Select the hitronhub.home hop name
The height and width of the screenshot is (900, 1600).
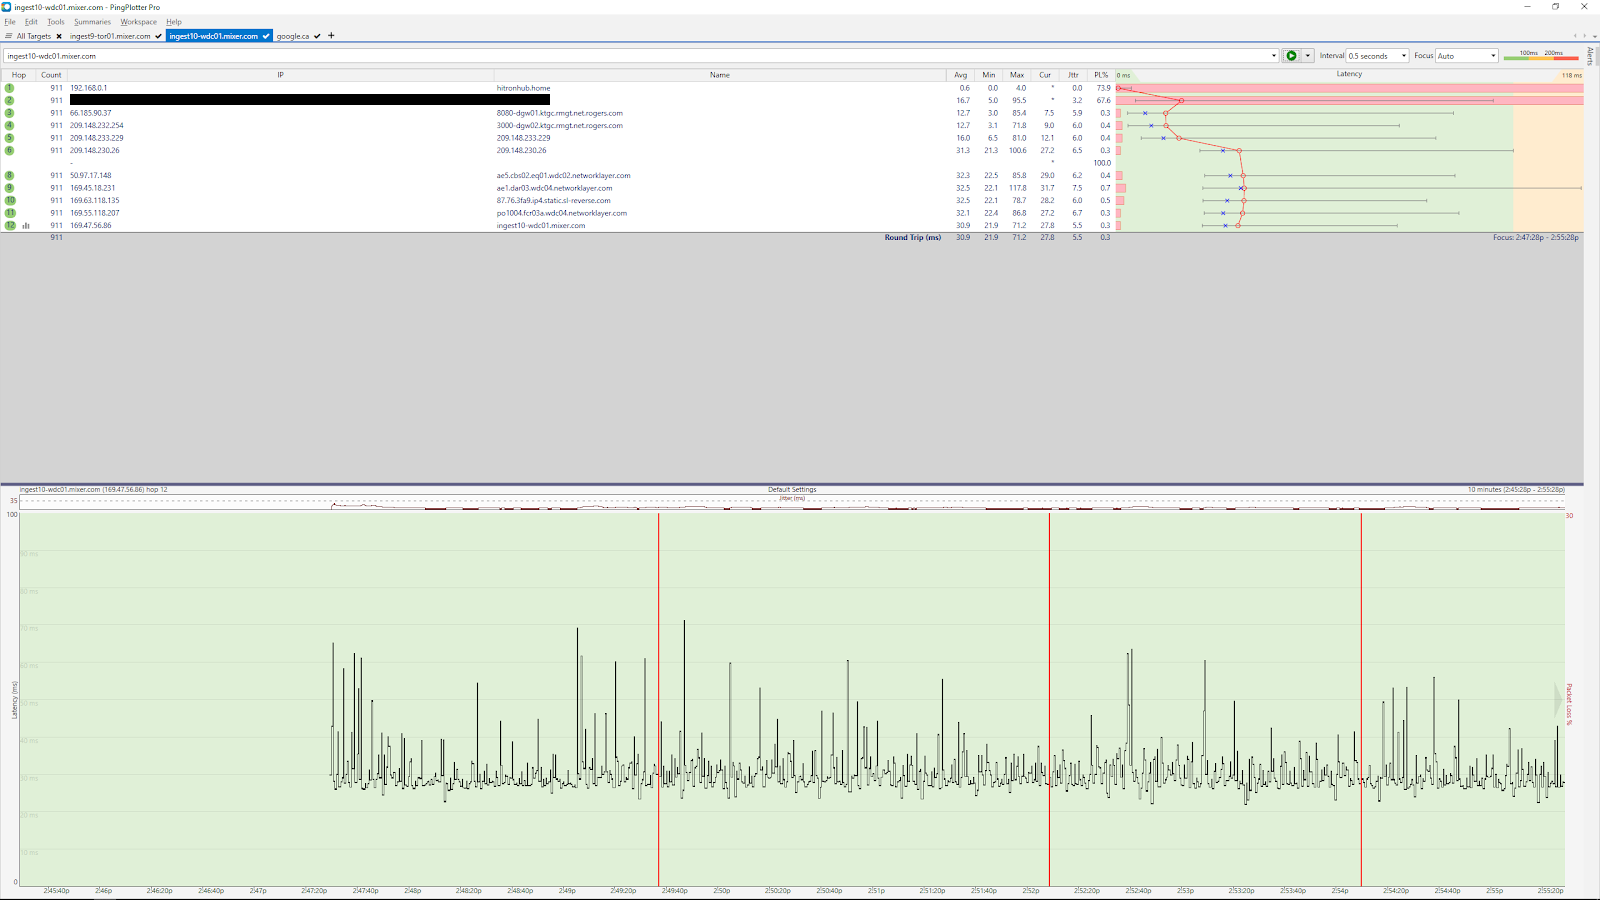point(523,88)
